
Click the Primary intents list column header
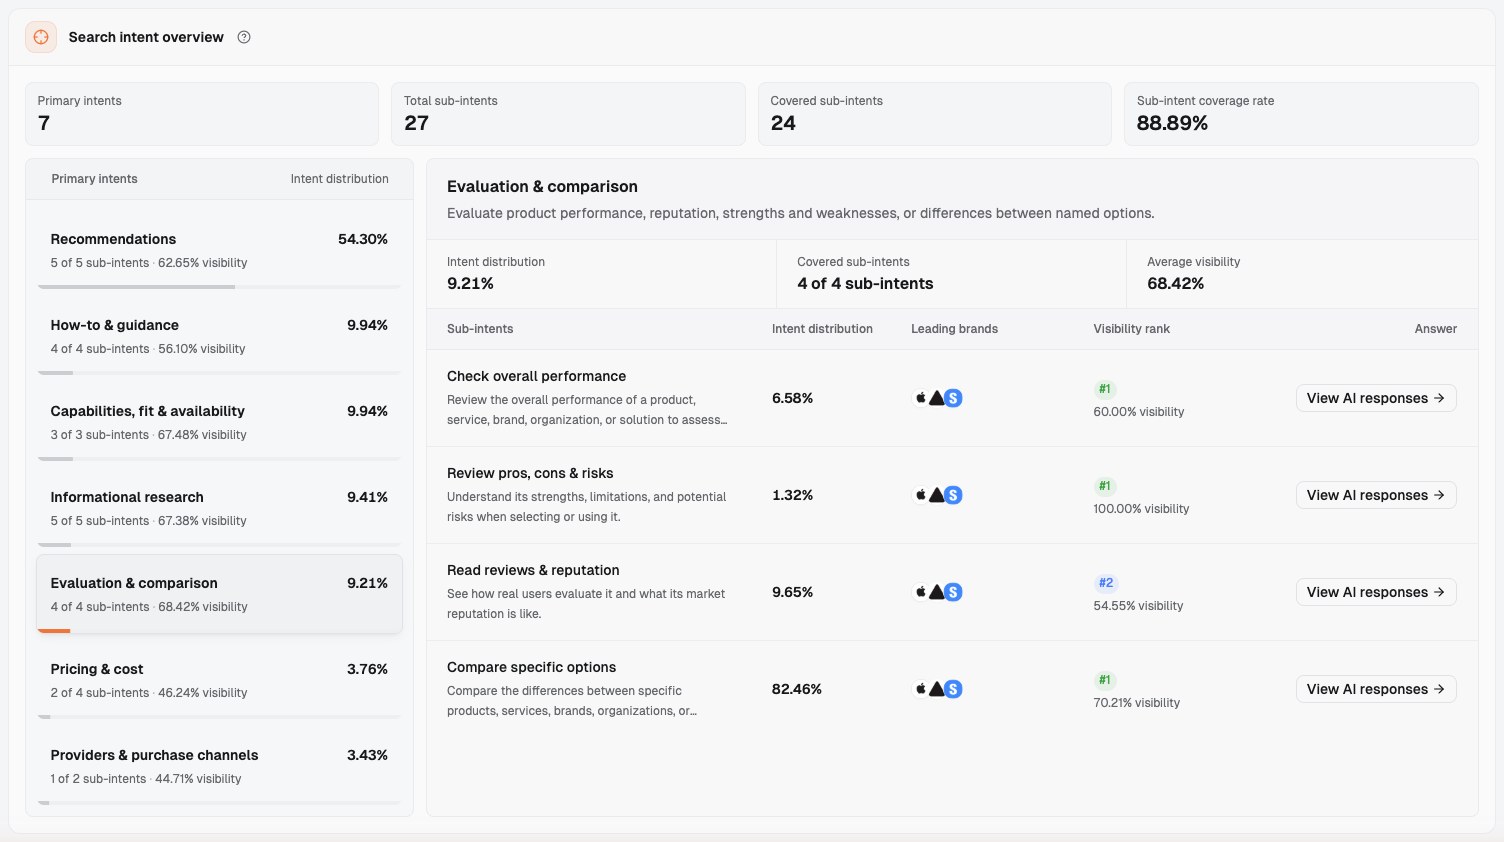pos(94,179)
